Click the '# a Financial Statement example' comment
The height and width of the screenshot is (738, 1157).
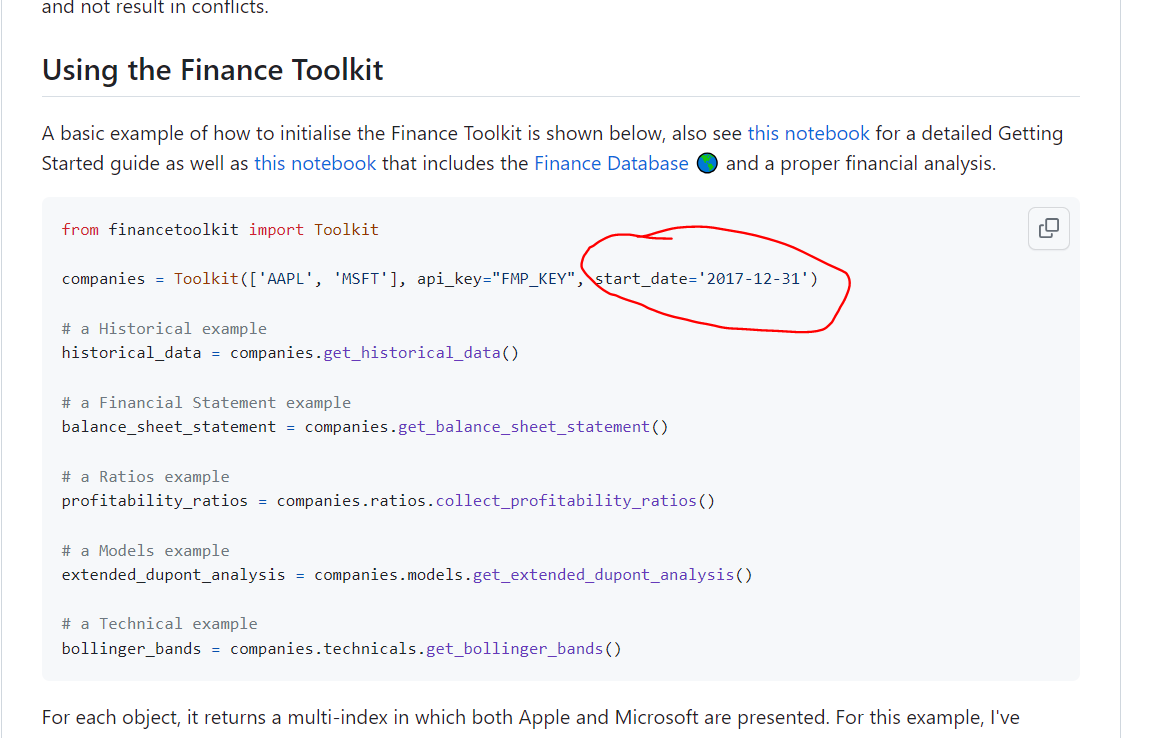coord(206,402)
